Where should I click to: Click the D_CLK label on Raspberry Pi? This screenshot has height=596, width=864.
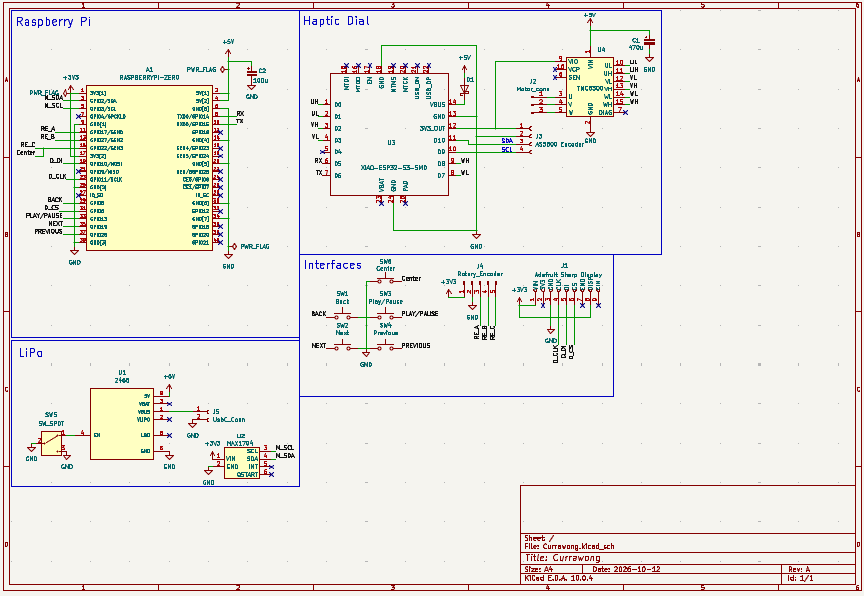coord(57,176)
